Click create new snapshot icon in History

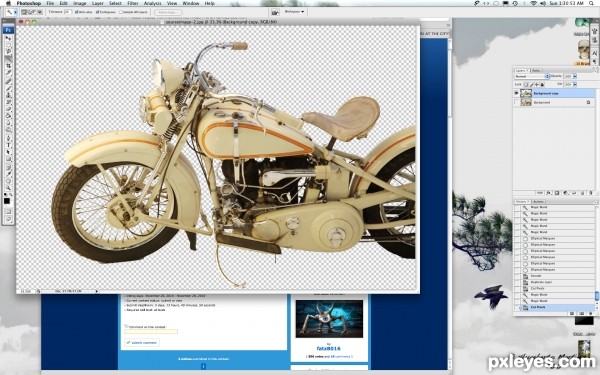(x=581, y=313)
